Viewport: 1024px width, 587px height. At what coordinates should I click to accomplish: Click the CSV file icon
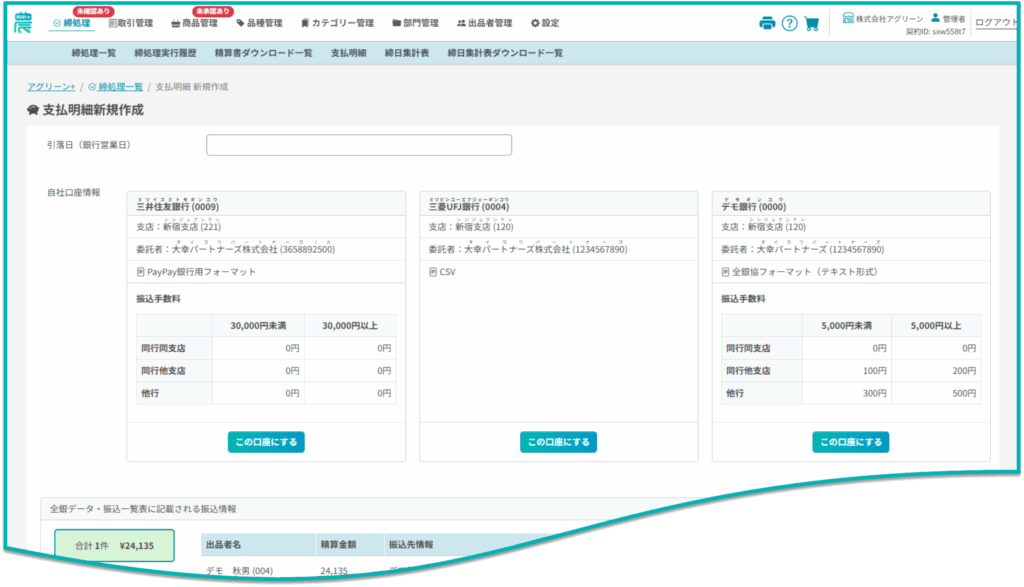[x=432, y=272]
